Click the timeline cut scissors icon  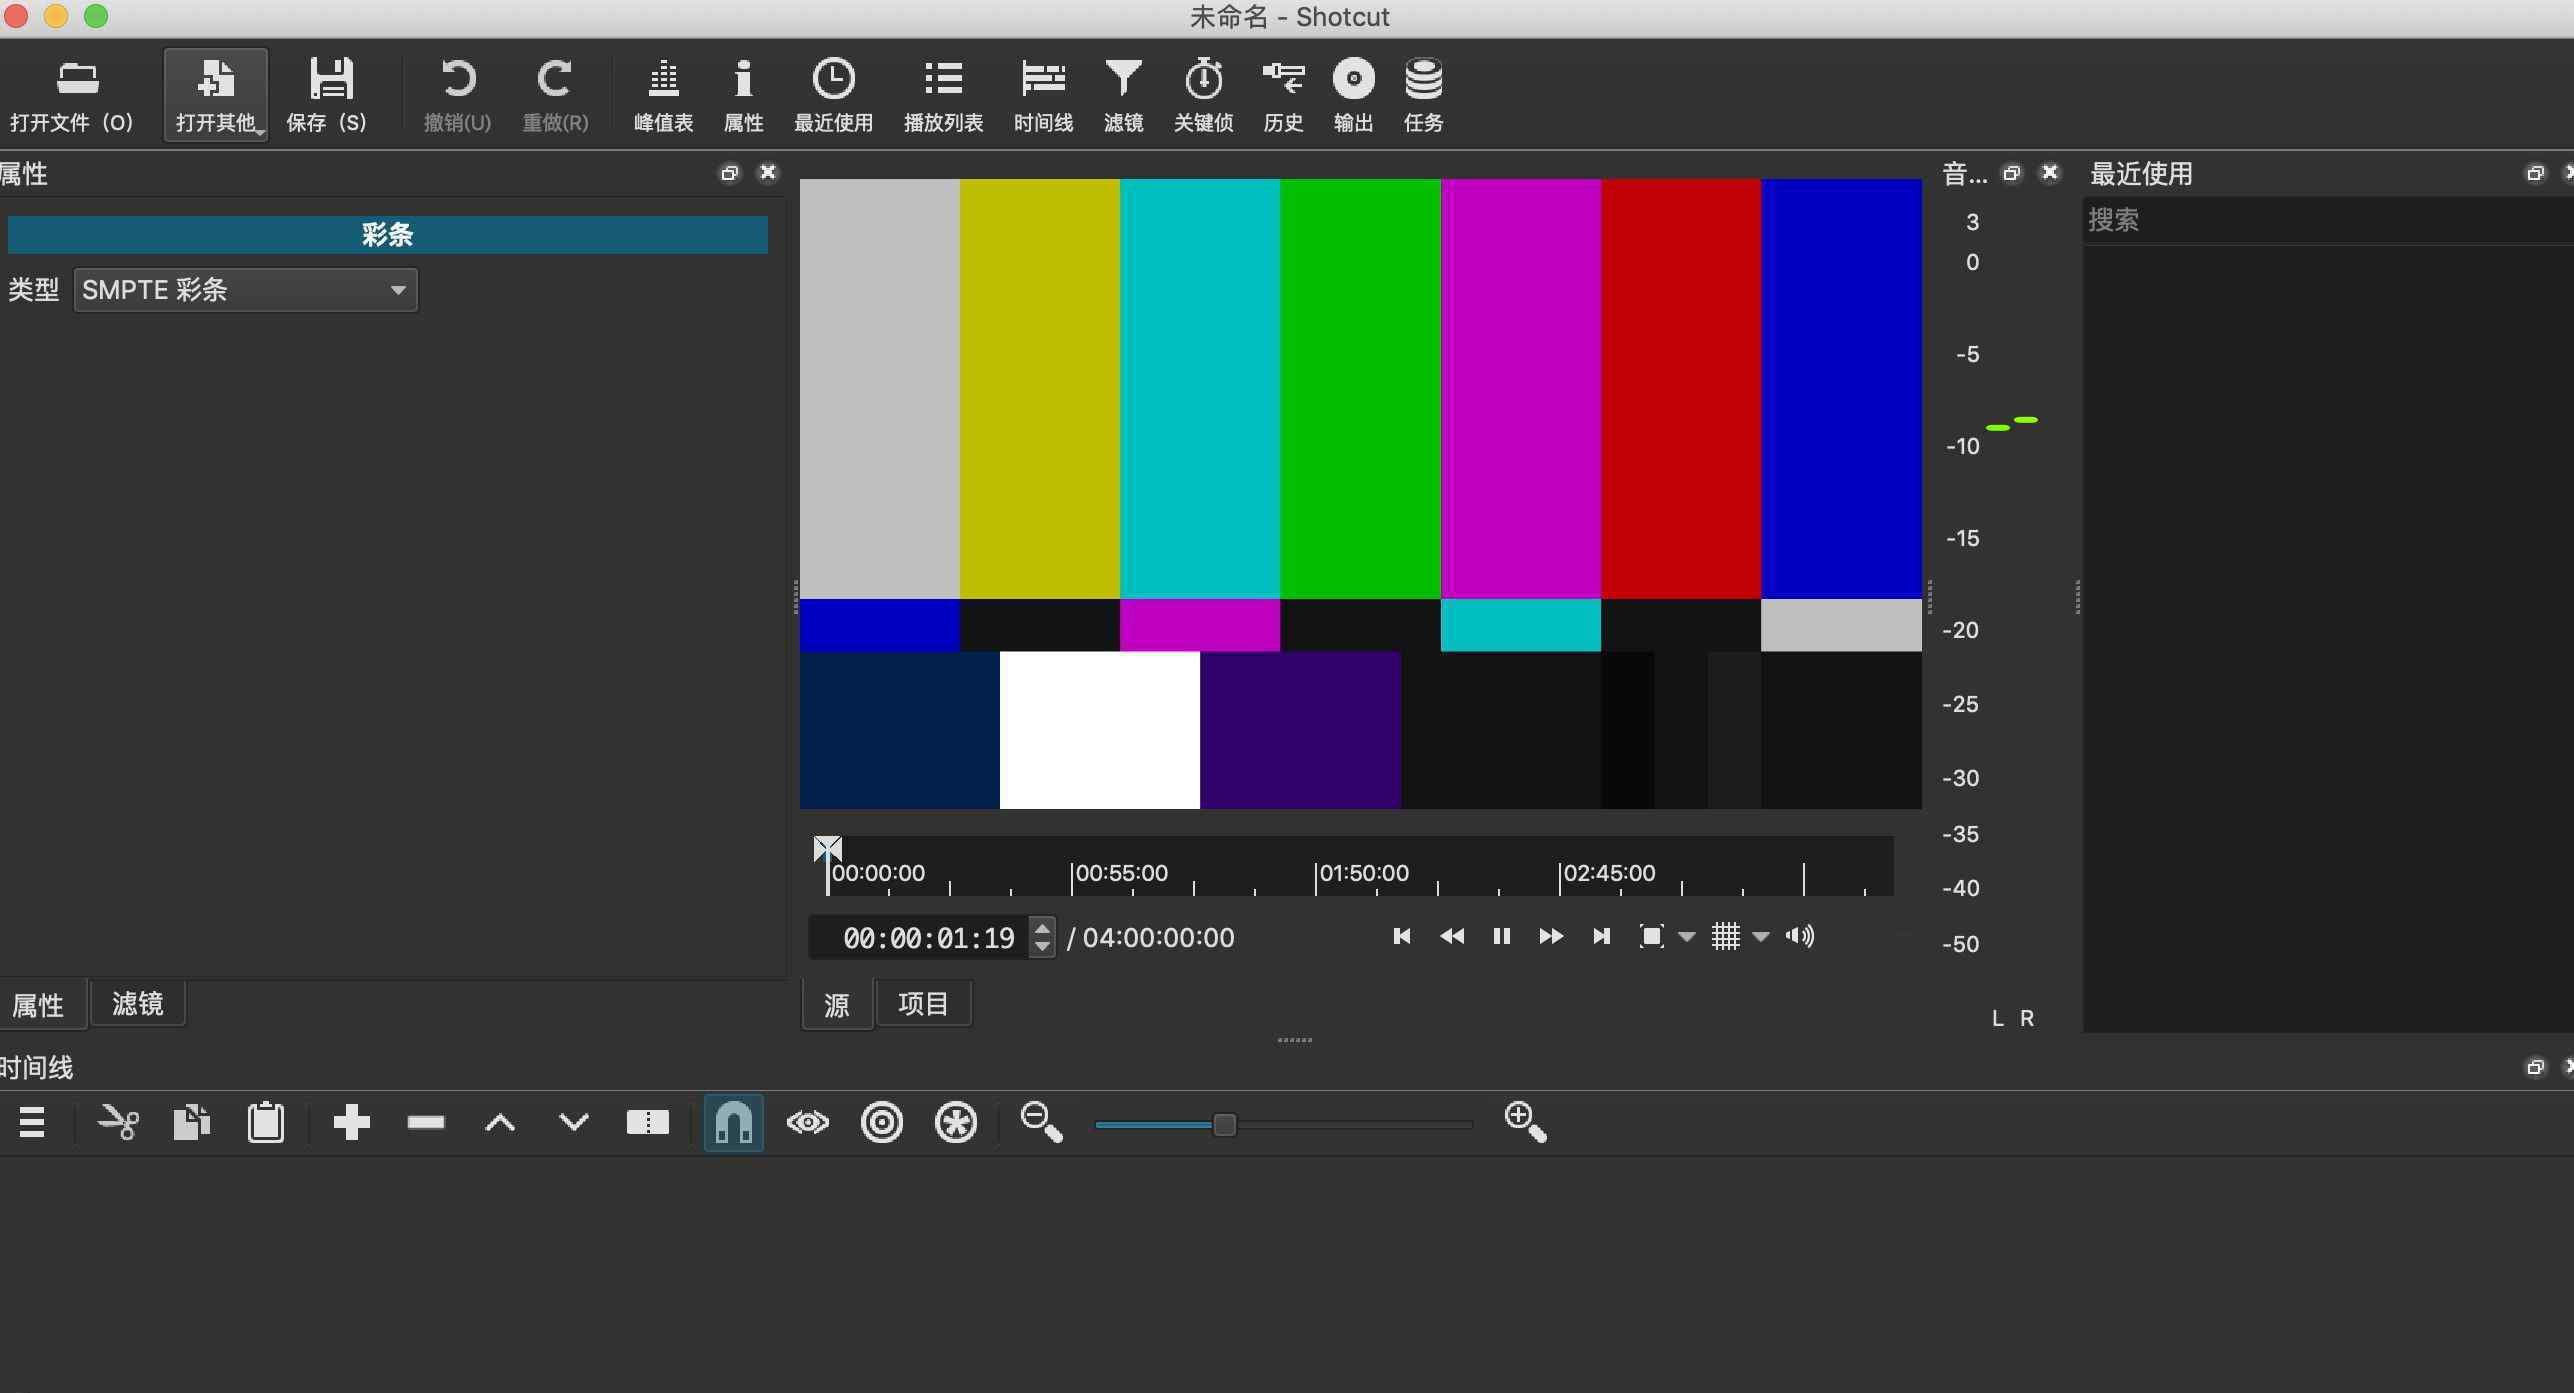click(118, 1123)
